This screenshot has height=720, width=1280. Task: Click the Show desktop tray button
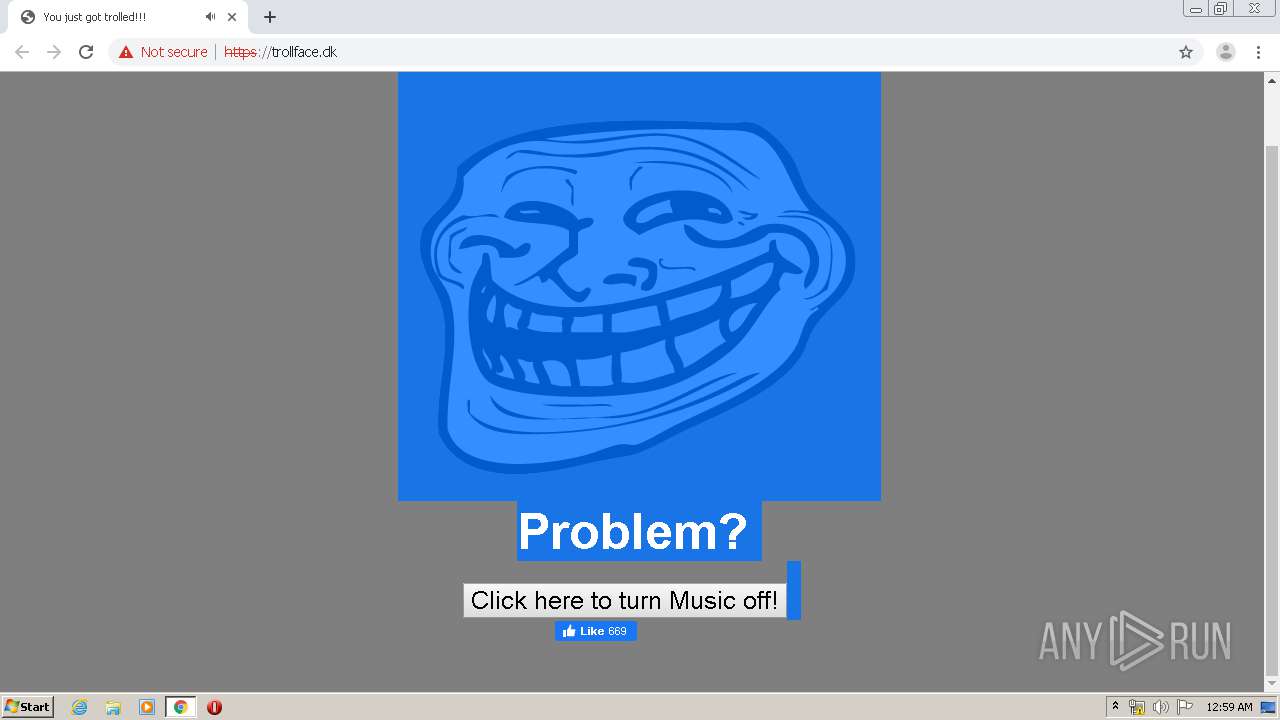1268,707
